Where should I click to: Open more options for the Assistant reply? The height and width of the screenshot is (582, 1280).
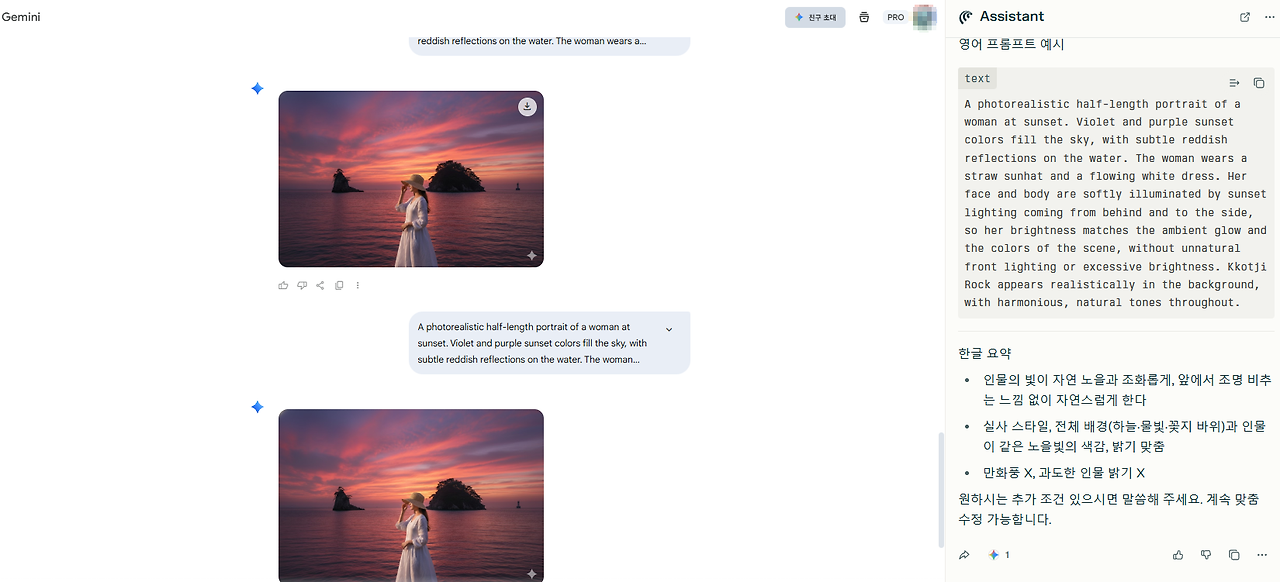(1262, 555)
